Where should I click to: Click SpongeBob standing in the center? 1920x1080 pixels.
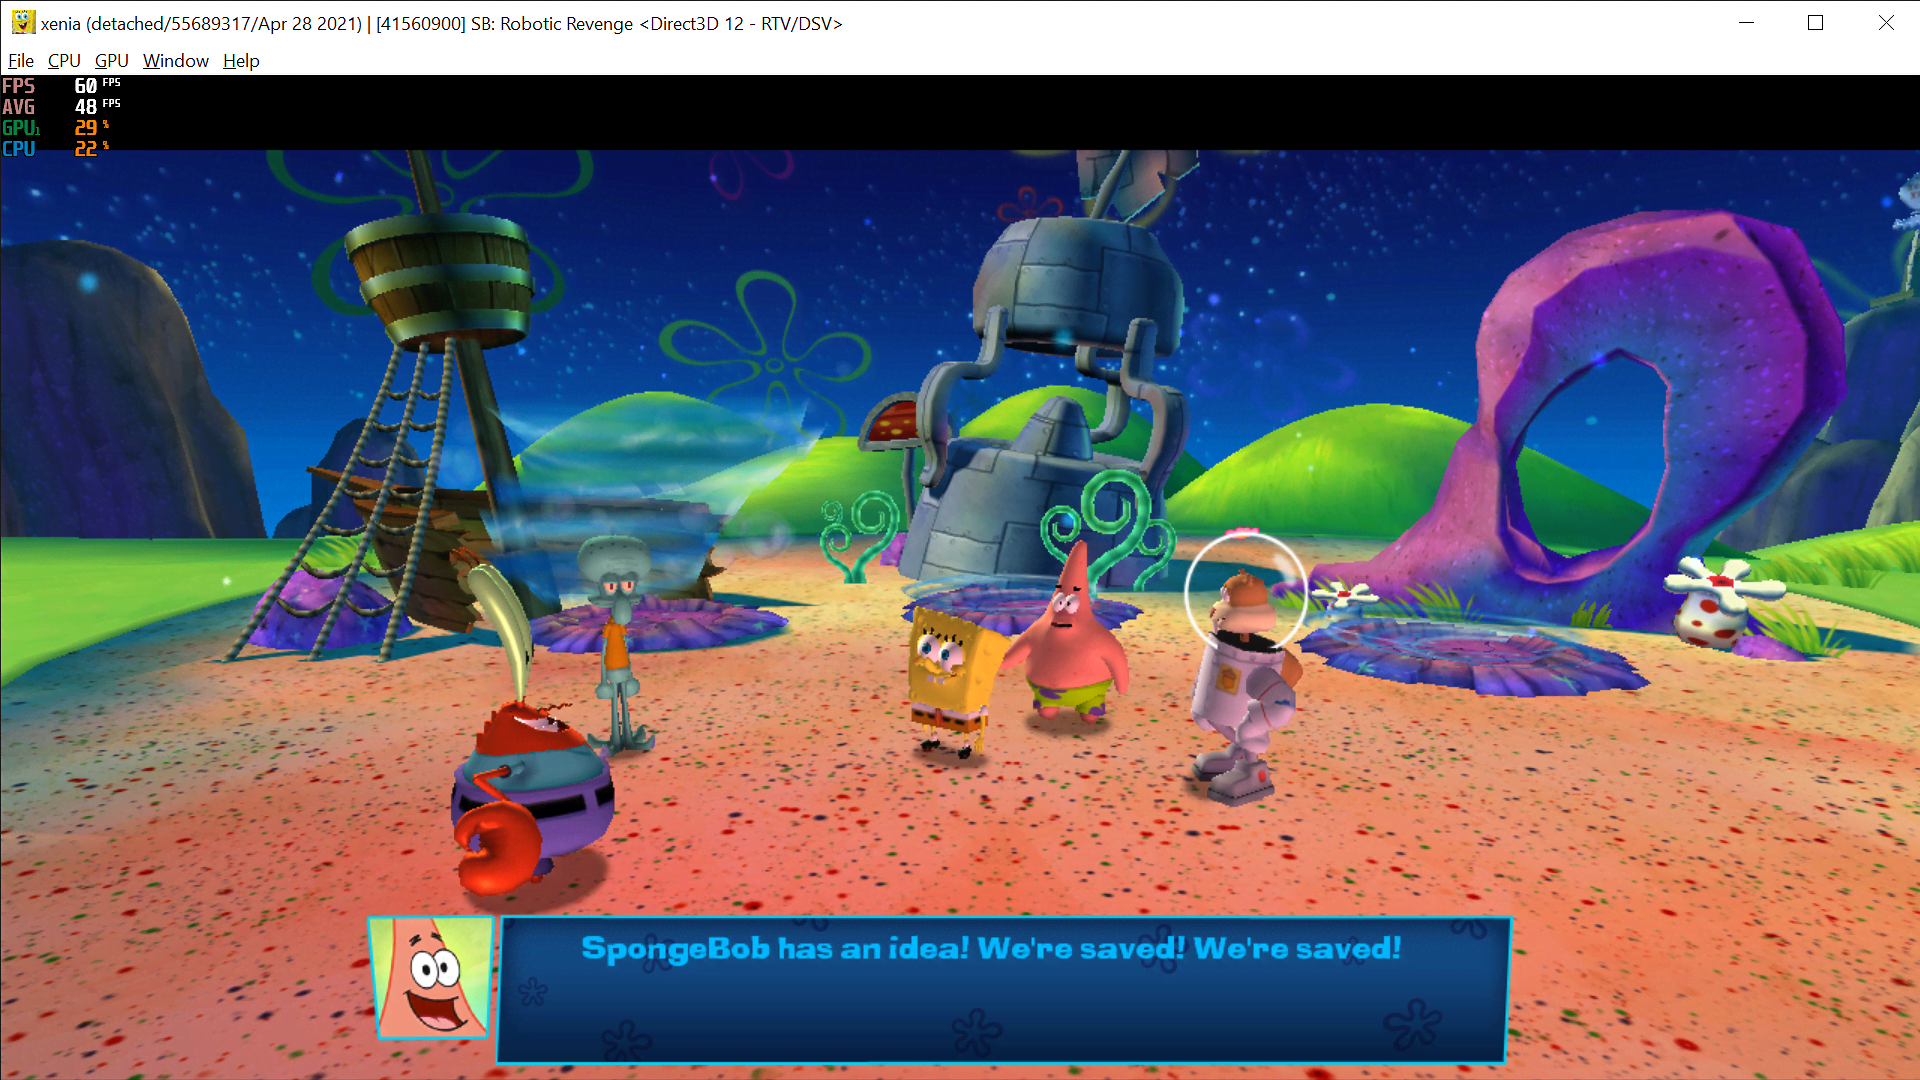950,660
